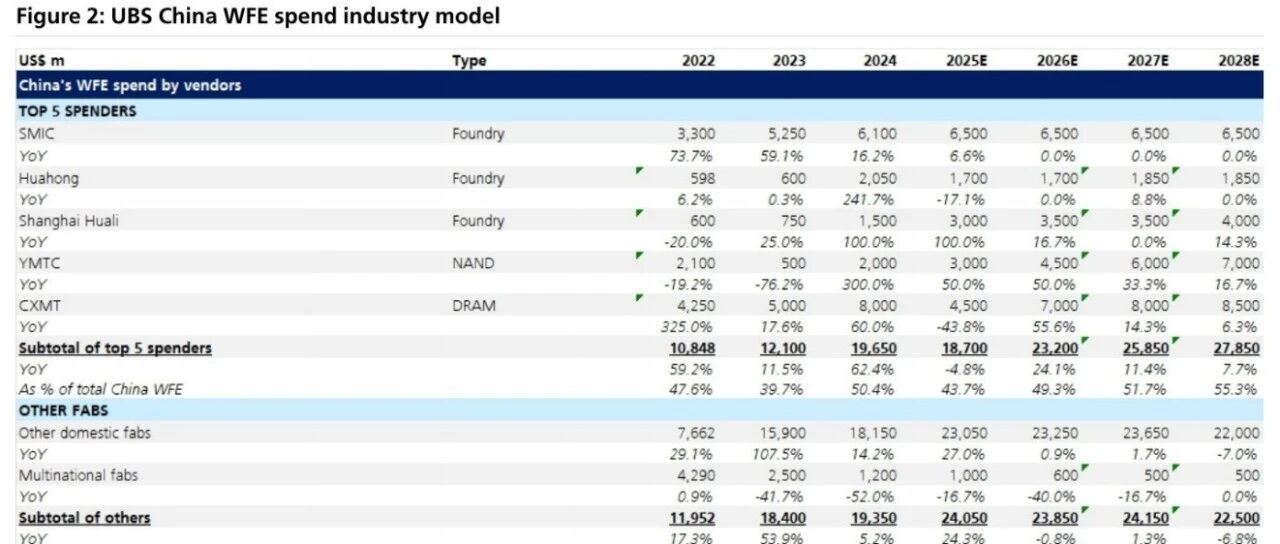Select the 'TOP 5 SPENDERS' section row
The width and height of the screenshot is (1280, 544).
[640, 111]
